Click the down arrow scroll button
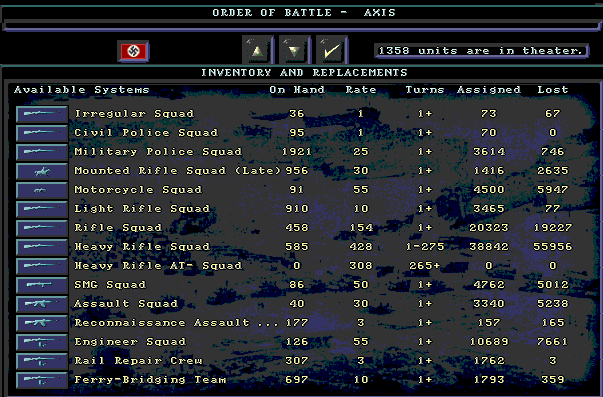This screenshot has width=603, height=397. [x=295, y=50]
